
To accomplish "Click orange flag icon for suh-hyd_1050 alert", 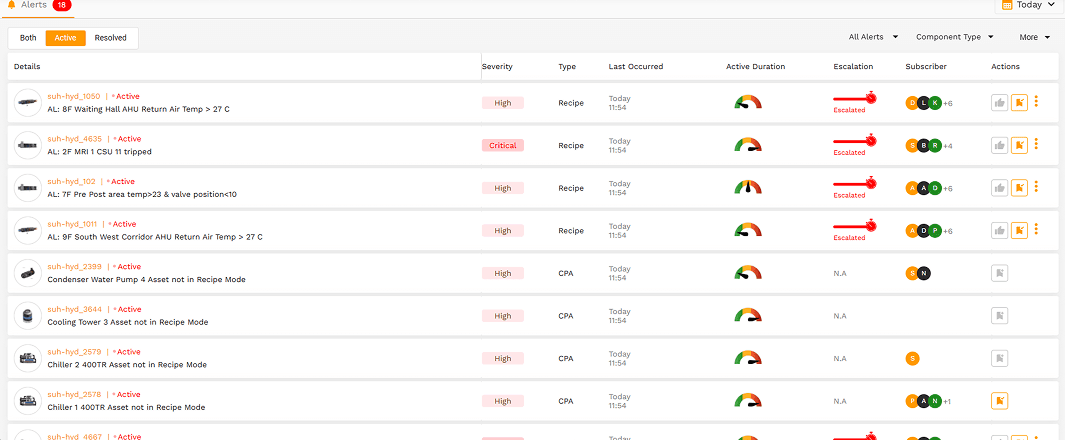I will (x=1019, y=103).
